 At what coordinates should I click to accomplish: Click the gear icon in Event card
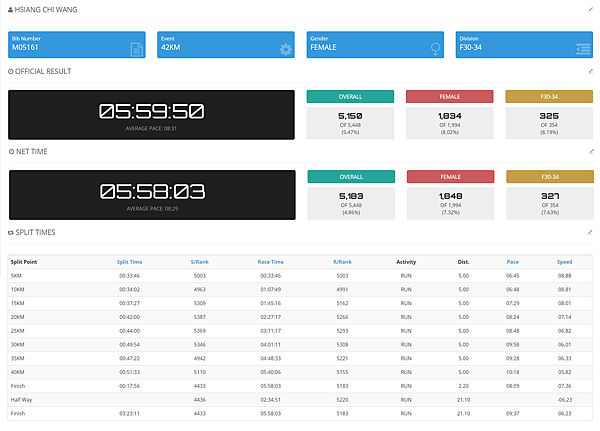(286, 49)
